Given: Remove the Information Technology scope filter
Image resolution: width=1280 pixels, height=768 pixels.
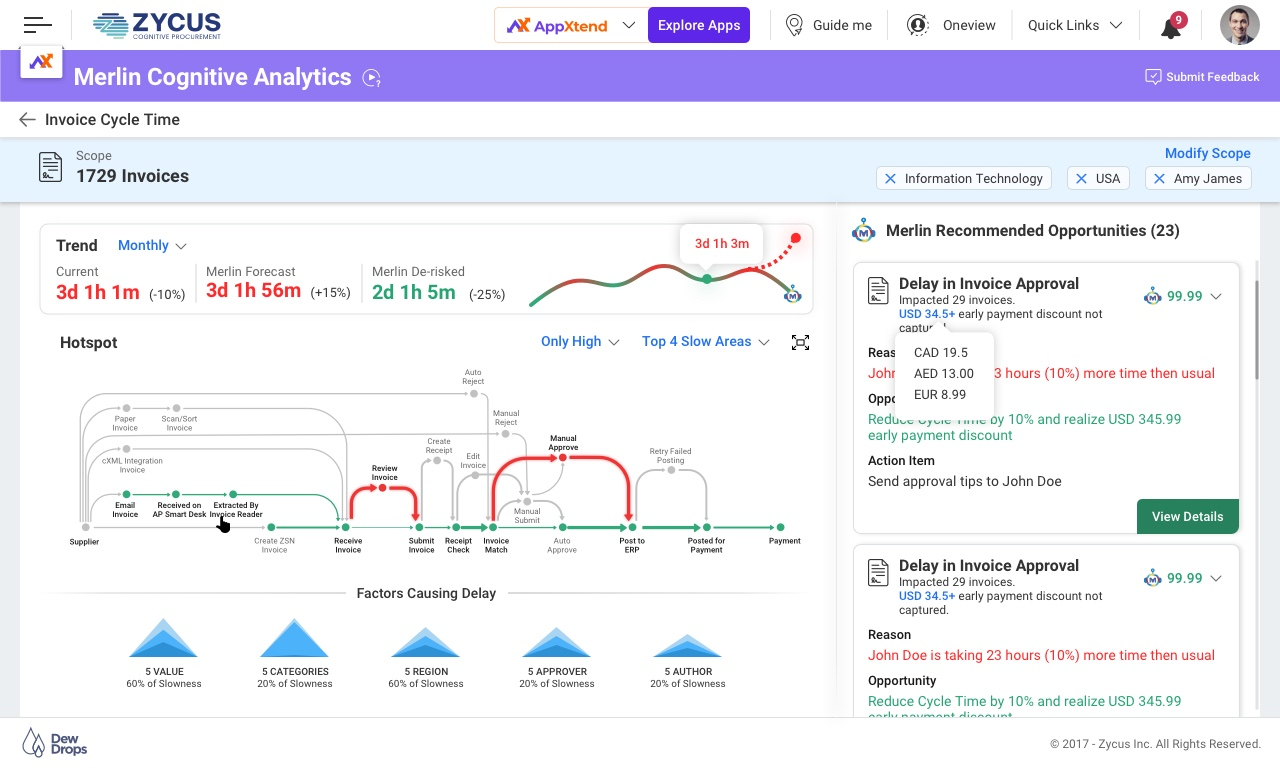Looking at the screenshot, I should pos(890,179).
